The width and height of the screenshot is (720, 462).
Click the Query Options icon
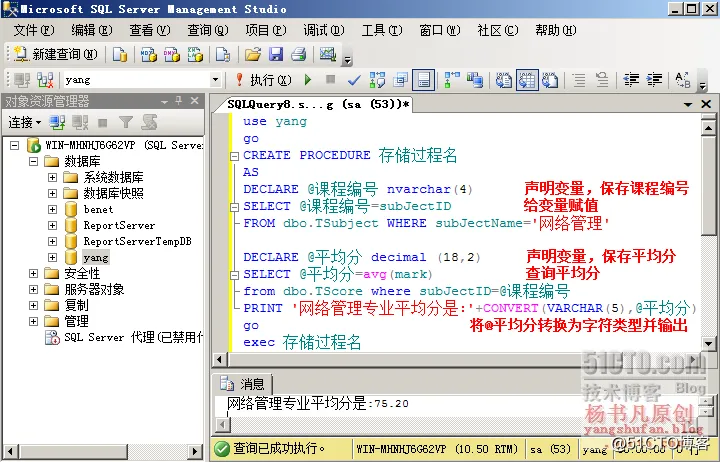(400, 80)
